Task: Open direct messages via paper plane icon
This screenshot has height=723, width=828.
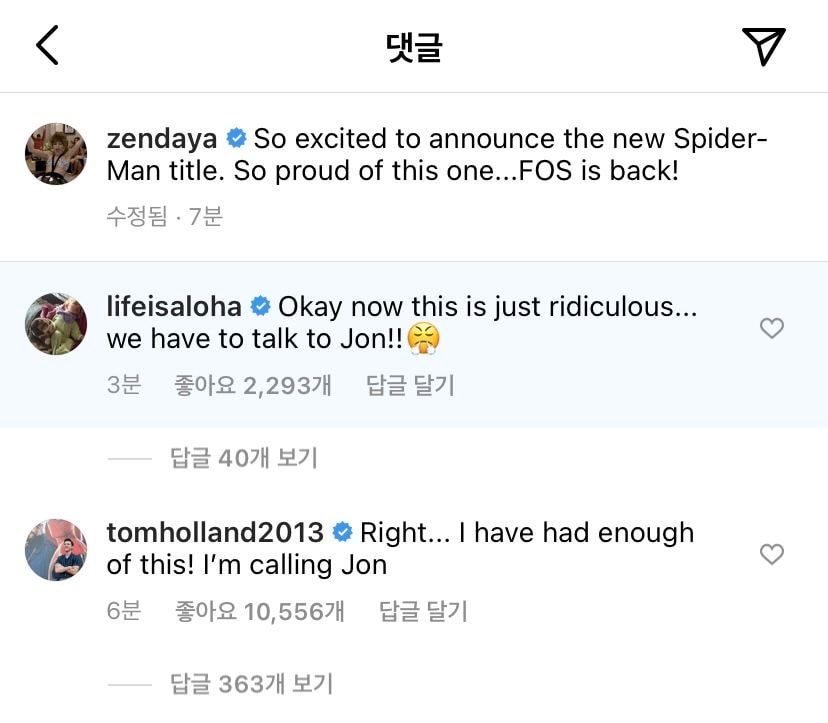Action: tap(763, 46)
